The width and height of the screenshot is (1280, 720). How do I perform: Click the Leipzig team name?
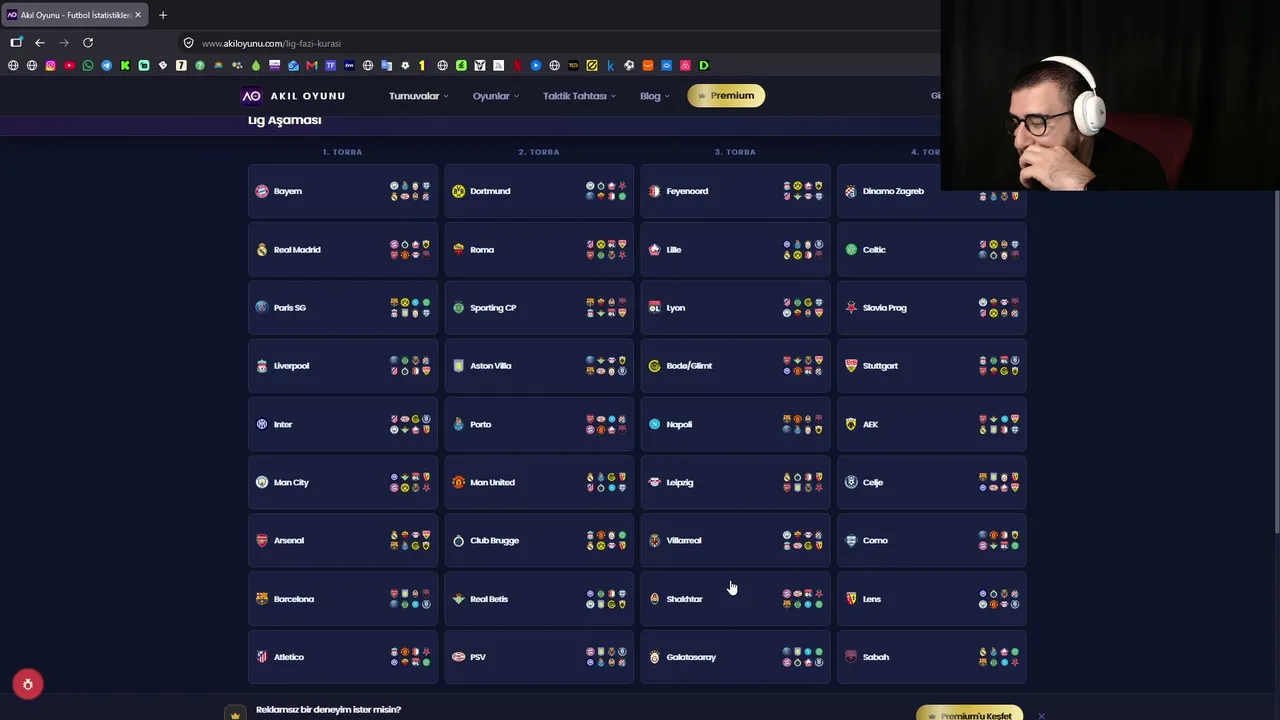(x=680, y=482)
